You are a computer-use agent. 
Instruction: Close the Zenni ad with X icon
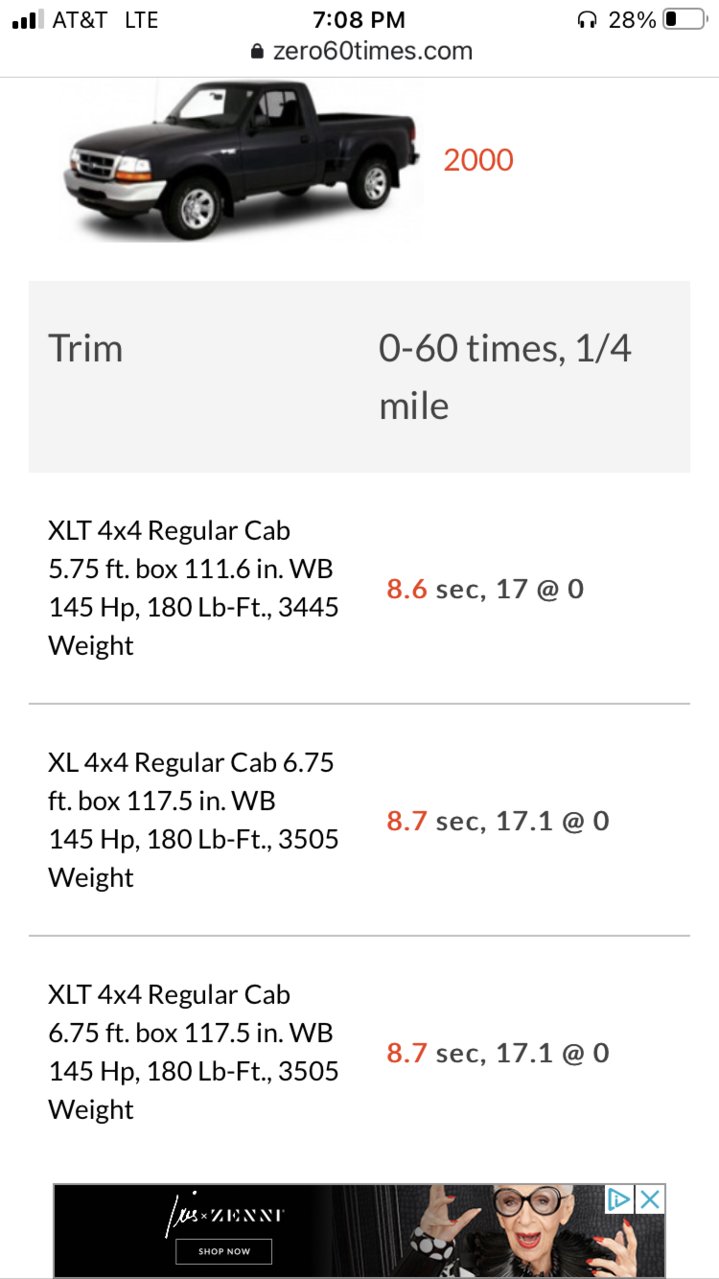pos(650,1199)
